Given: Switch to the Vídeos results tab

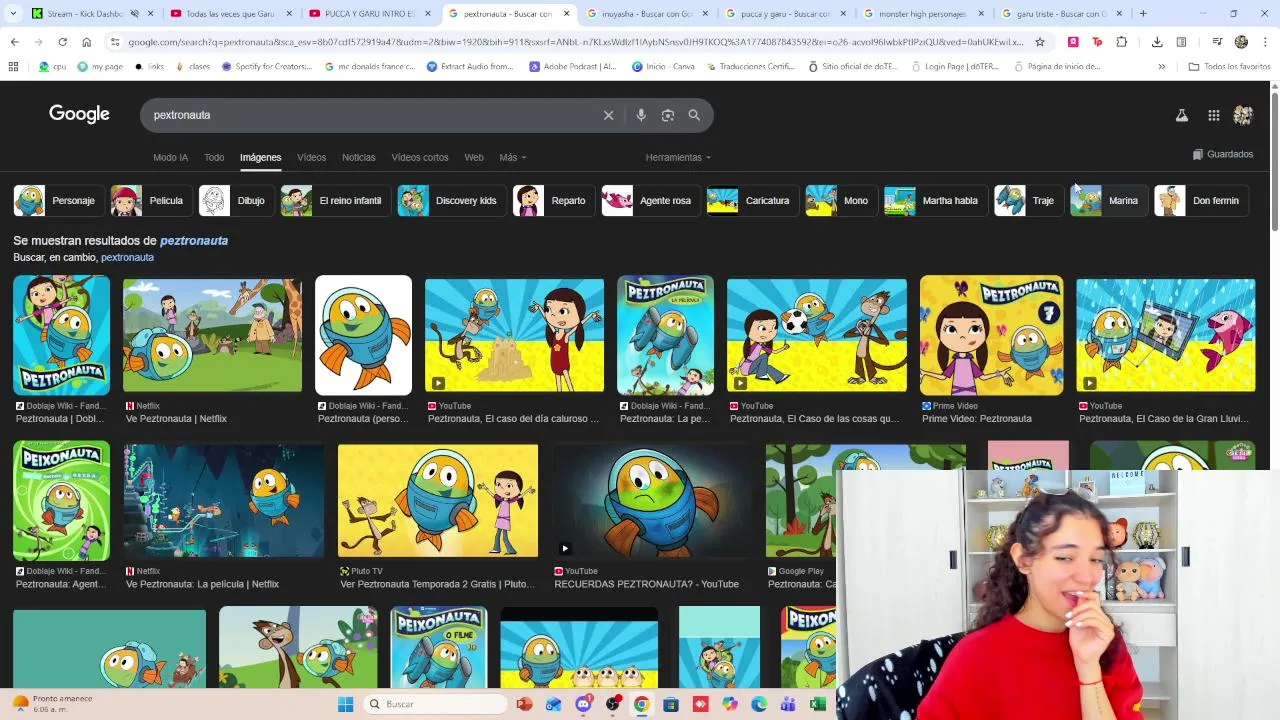Looking at the screenshot, I should pyautogui.click(x=311, y=157).
